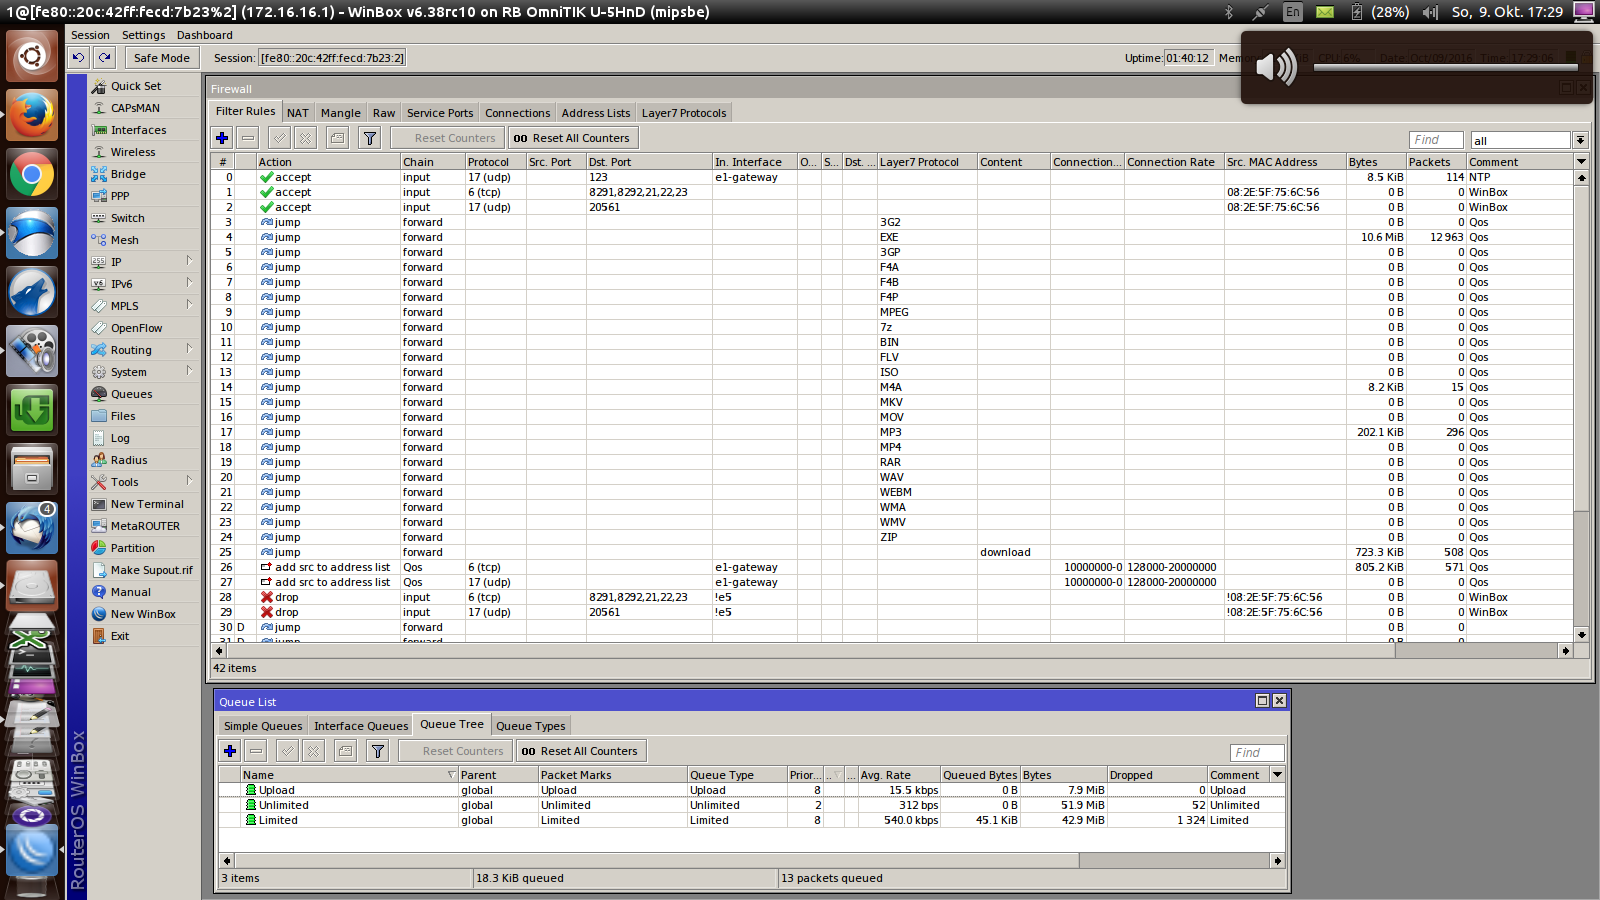The height and width of the screenshot is (900, 1600).
Task: Open the Address Lists tab
Action: 596,113
